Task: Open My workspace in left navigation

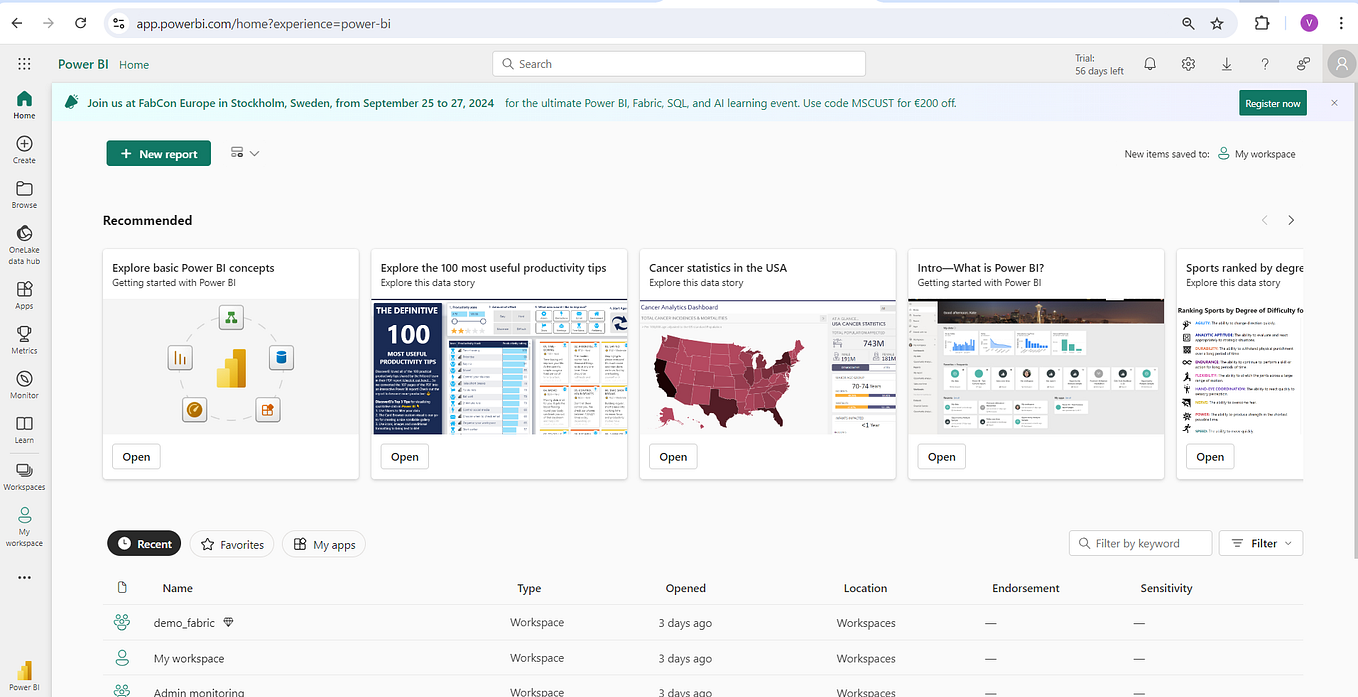Action: 24,526
